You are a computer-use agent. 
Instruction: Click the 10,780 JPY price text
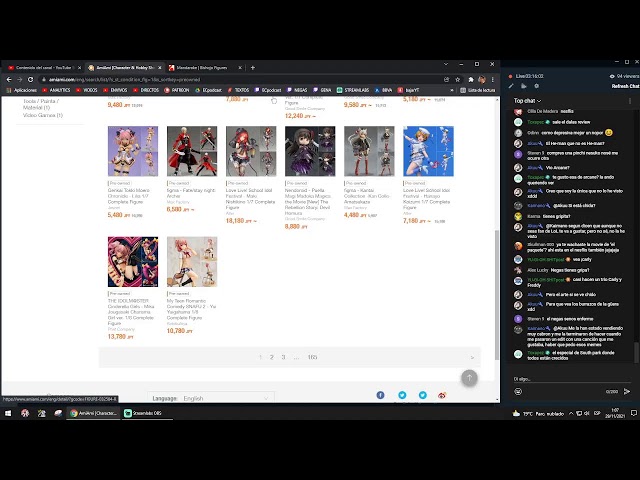click(180, 331)
